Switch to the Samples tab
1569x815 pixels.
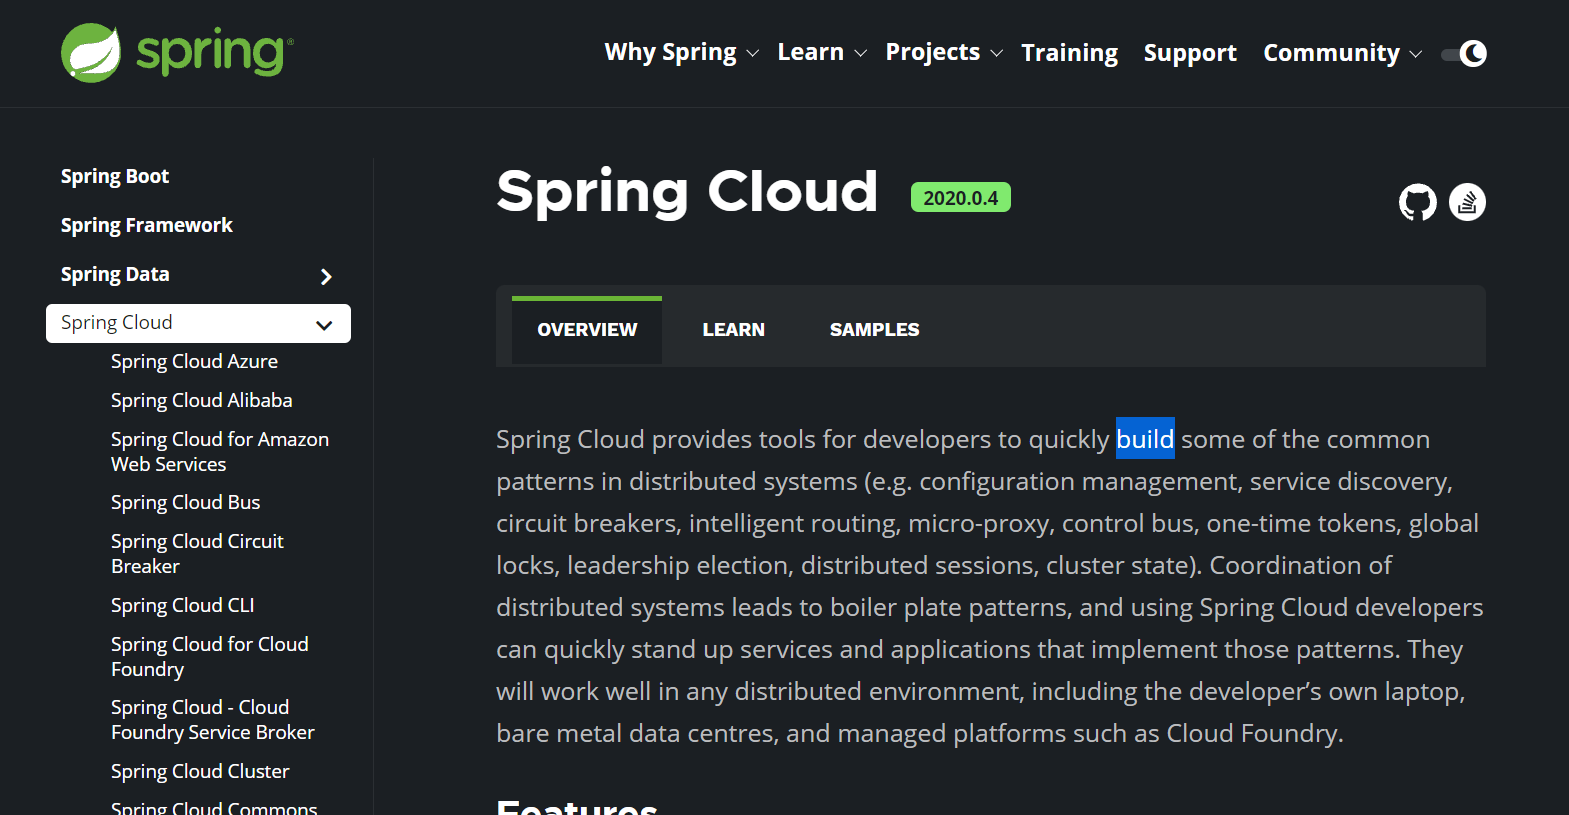click(874, 330)
